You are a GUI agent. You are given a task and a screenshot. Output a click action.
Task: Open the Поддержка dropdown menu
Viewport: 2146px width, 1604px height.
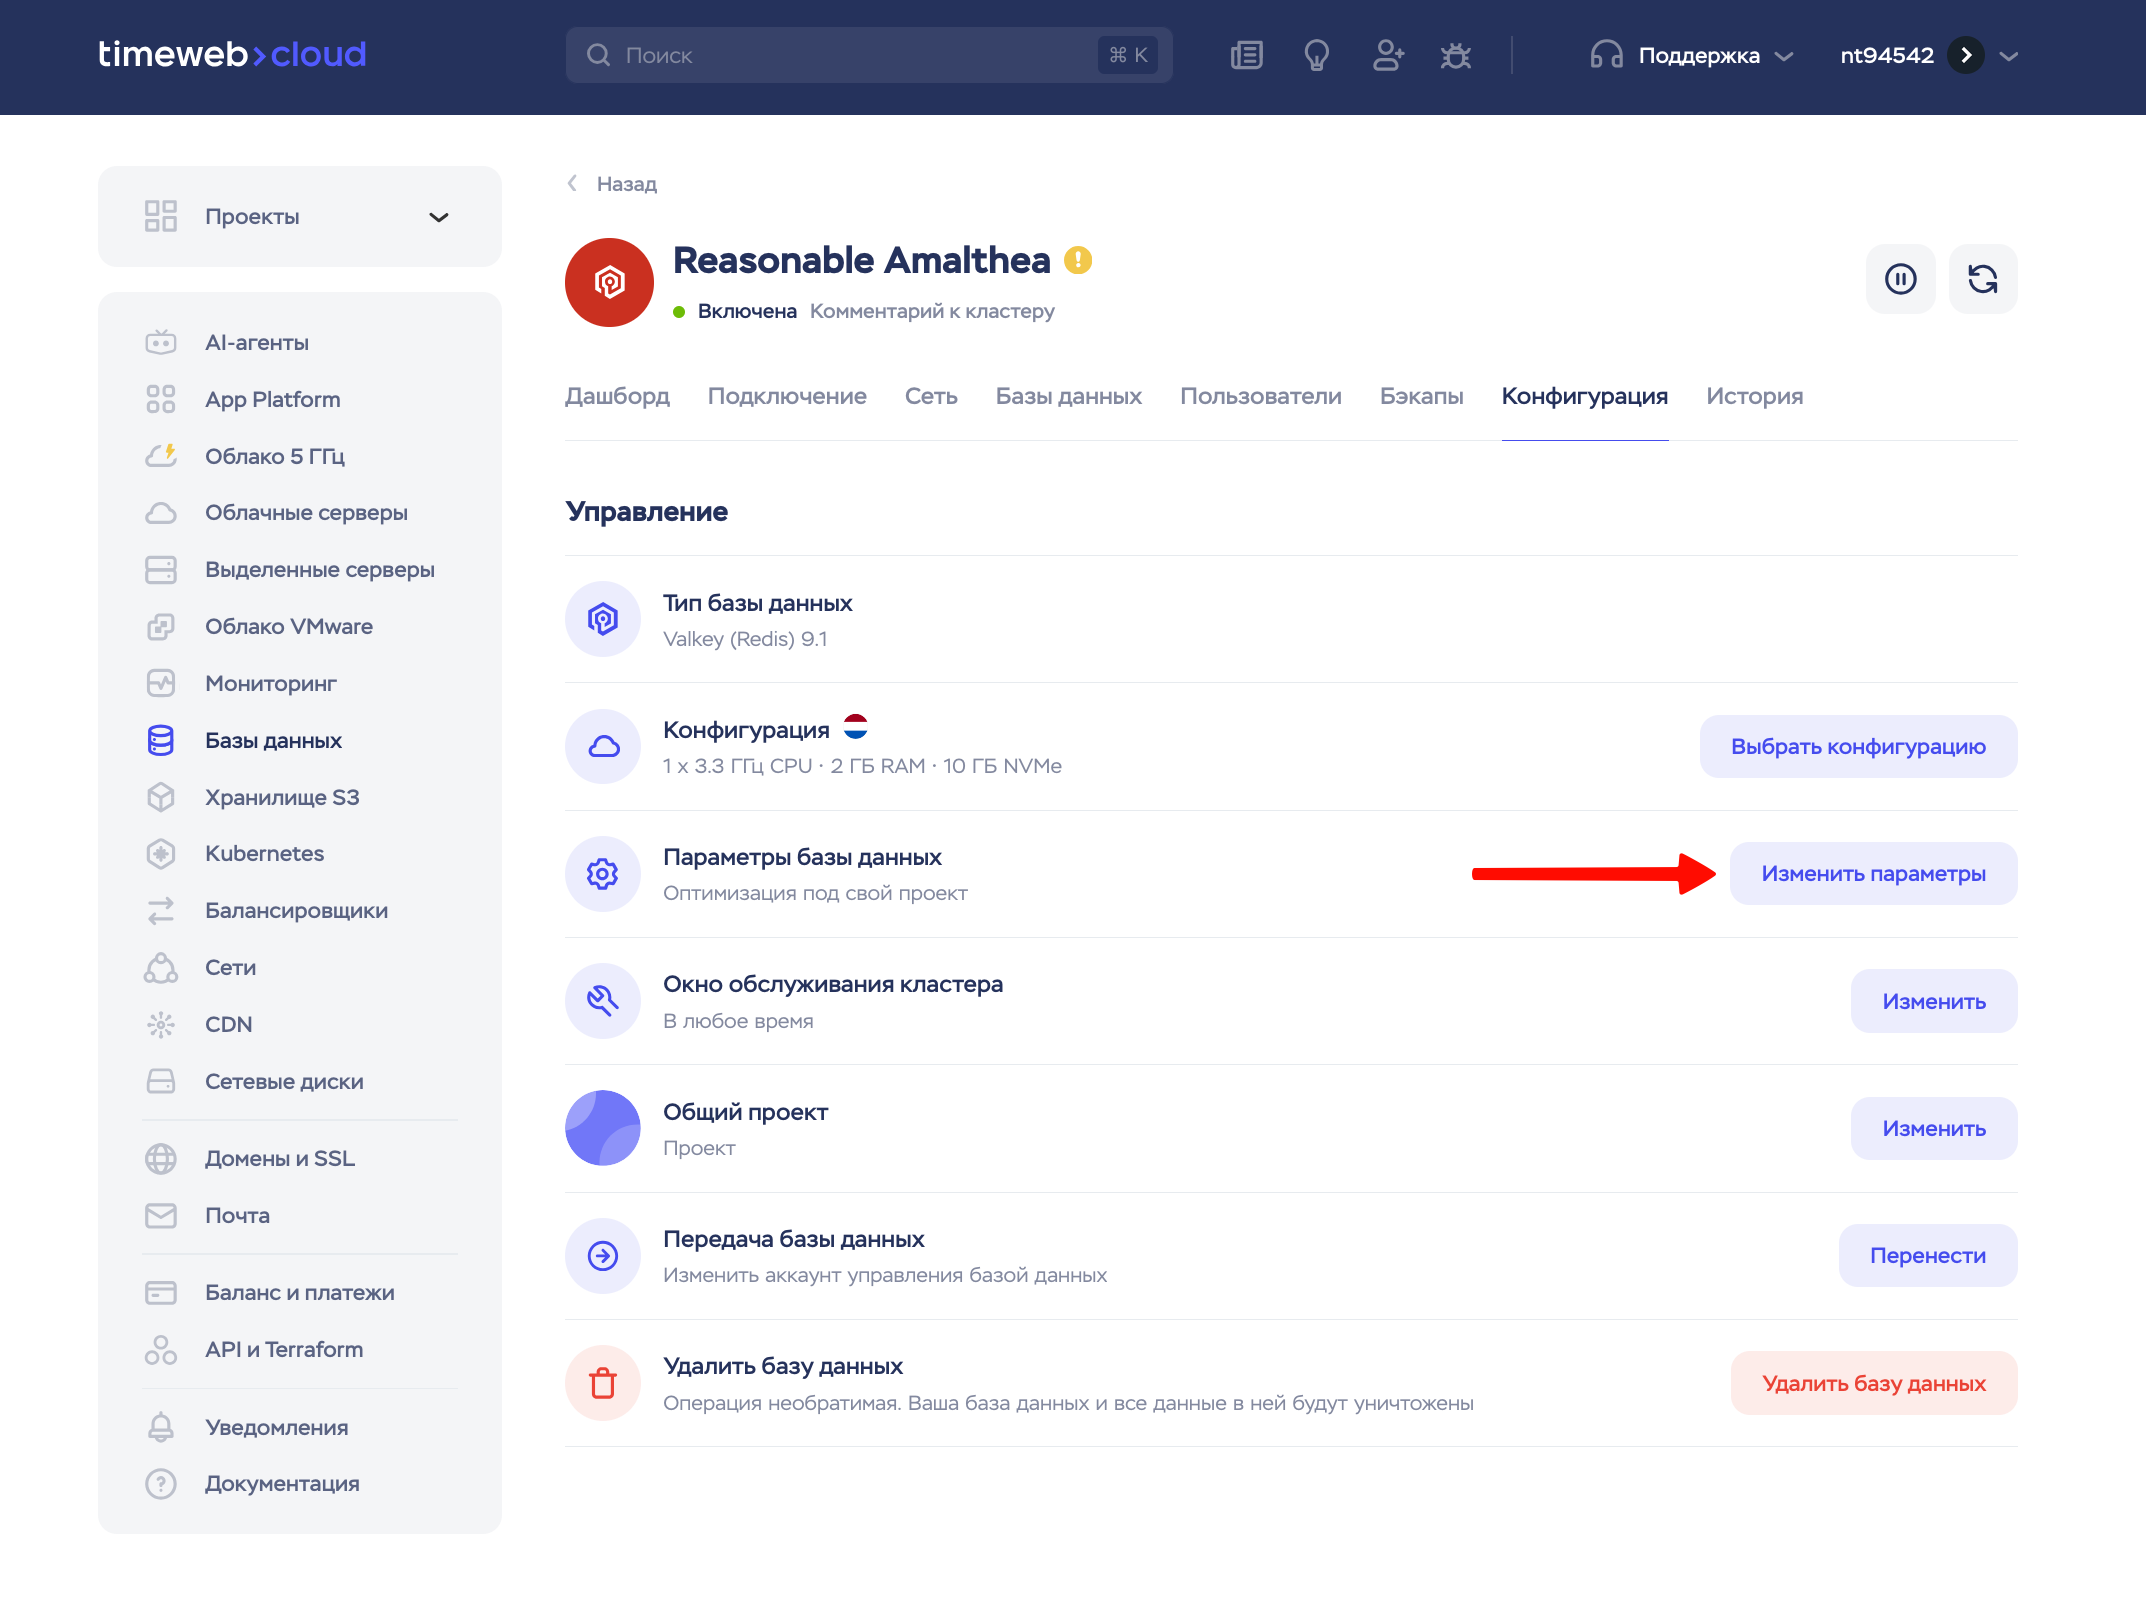(1692, 55)
